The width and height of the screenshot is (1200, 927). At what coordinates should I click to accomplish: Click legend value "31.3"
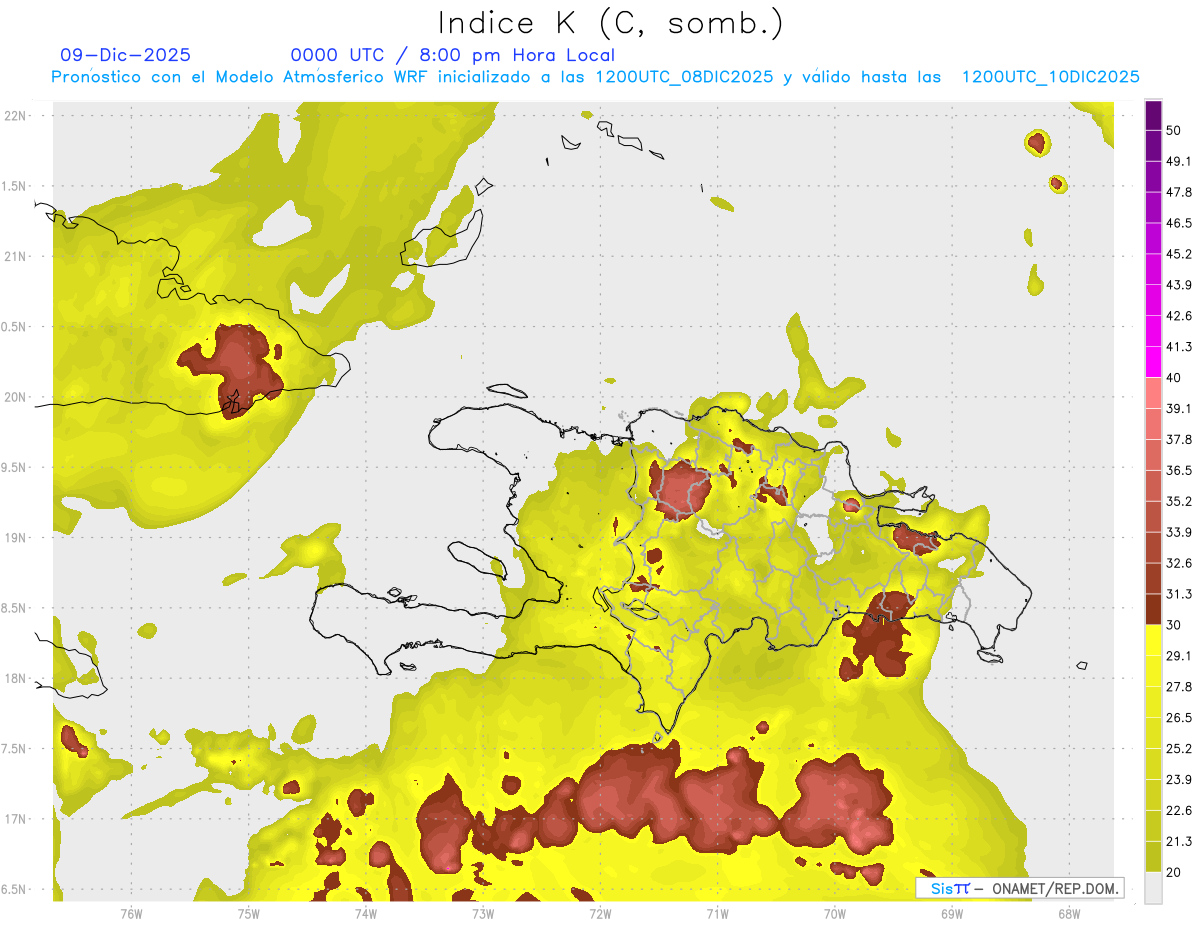[1179, 594]
